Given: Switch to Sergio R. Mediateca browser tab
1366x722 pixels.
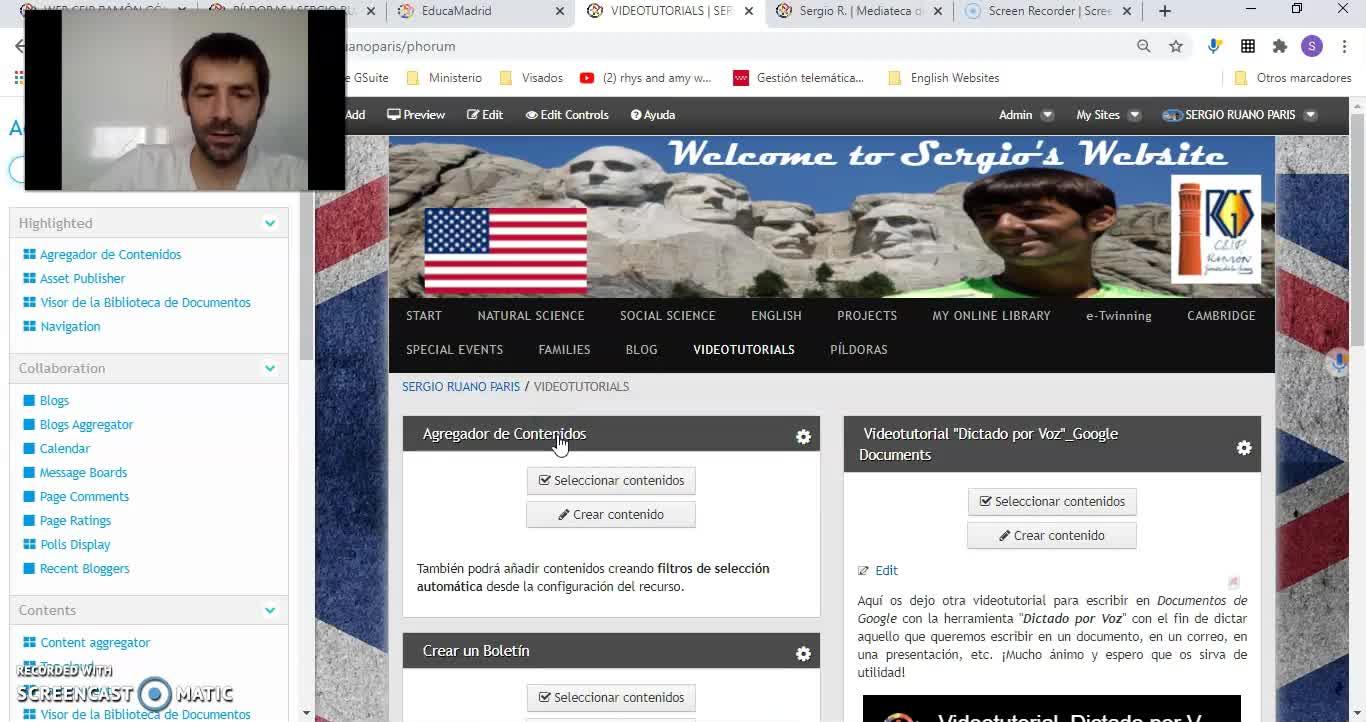Looking at the screenshot, I should pos(858,11).
